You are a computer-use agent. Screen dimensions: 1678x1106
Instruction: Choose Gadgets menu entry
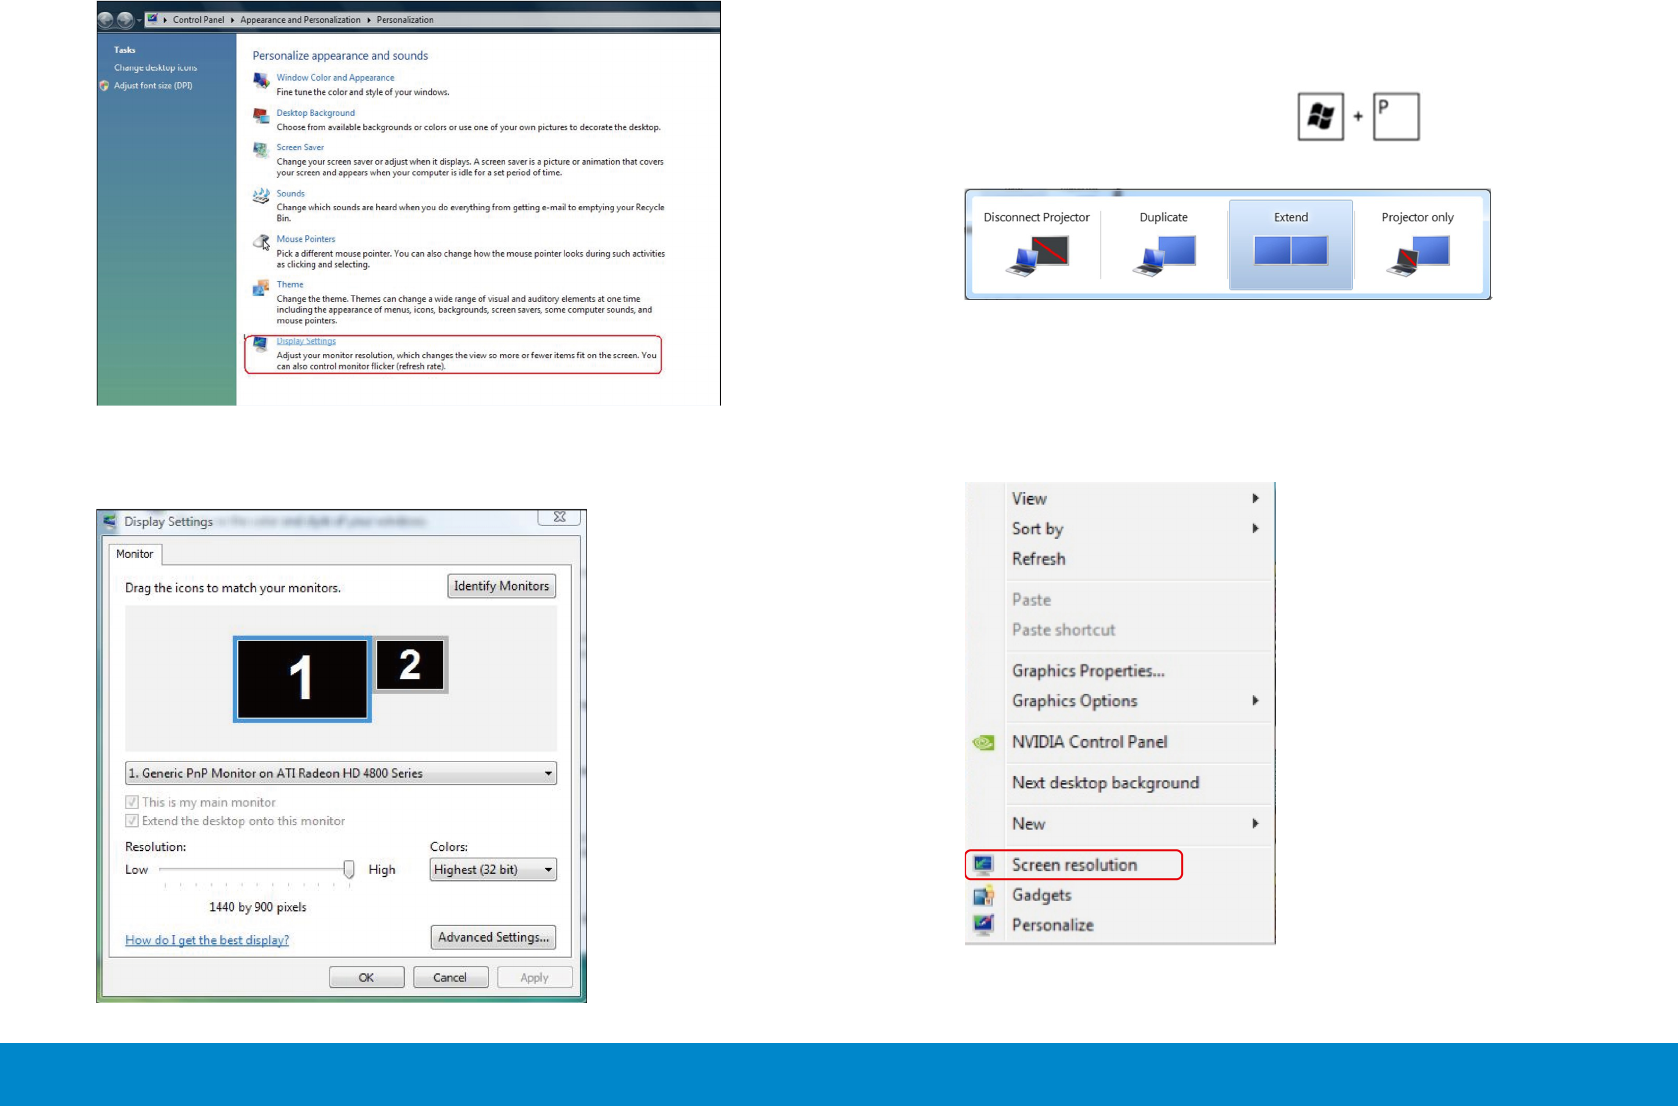[1042, 895]
